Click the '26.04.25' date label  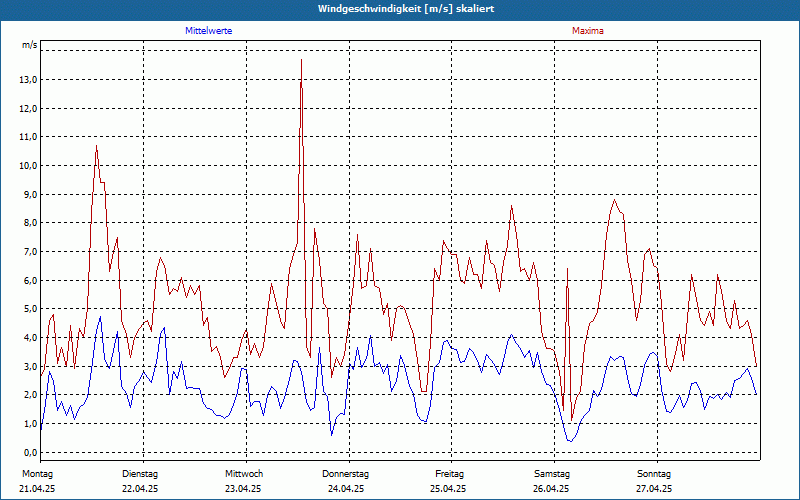pyautogui.click(x=551, y=489)
